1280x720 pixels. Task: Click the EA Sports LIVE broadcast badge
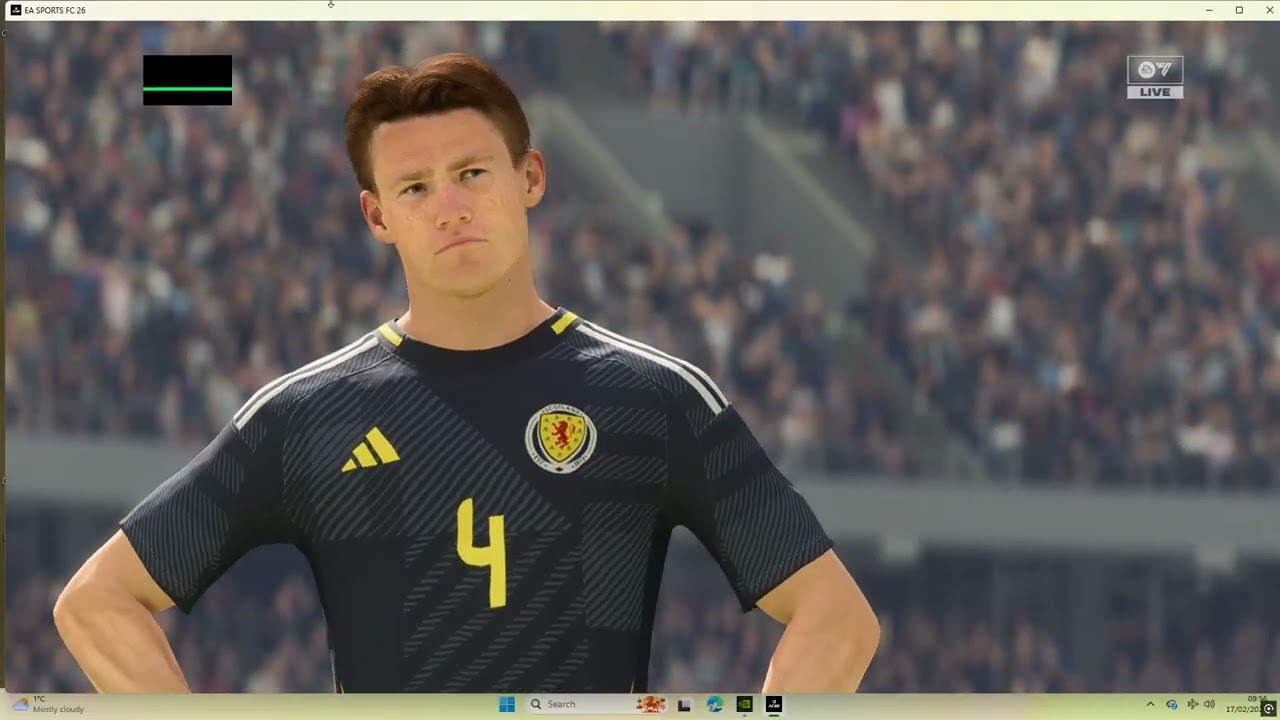(x=1155, y=77)
